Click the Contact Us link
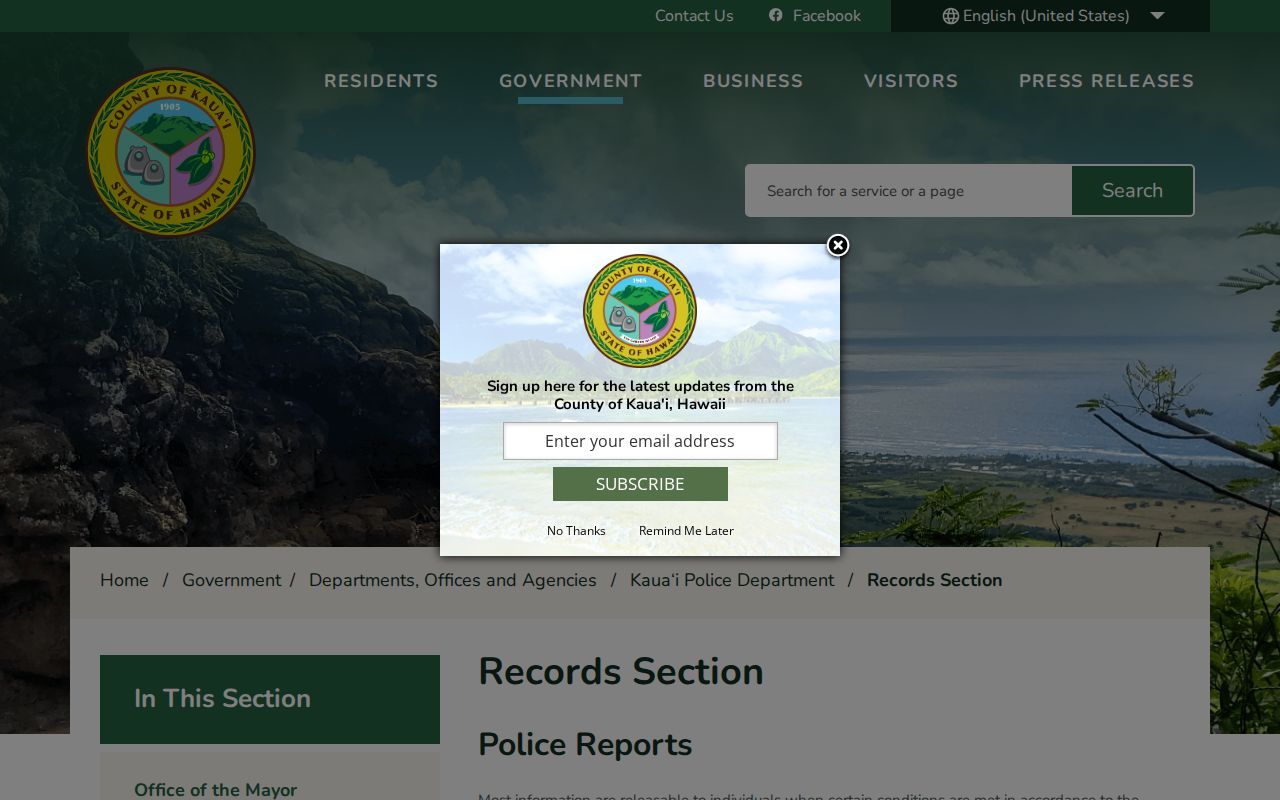The height and width of the screenshot is (800, 1280). pyautogui.click(x=694, y=16)
